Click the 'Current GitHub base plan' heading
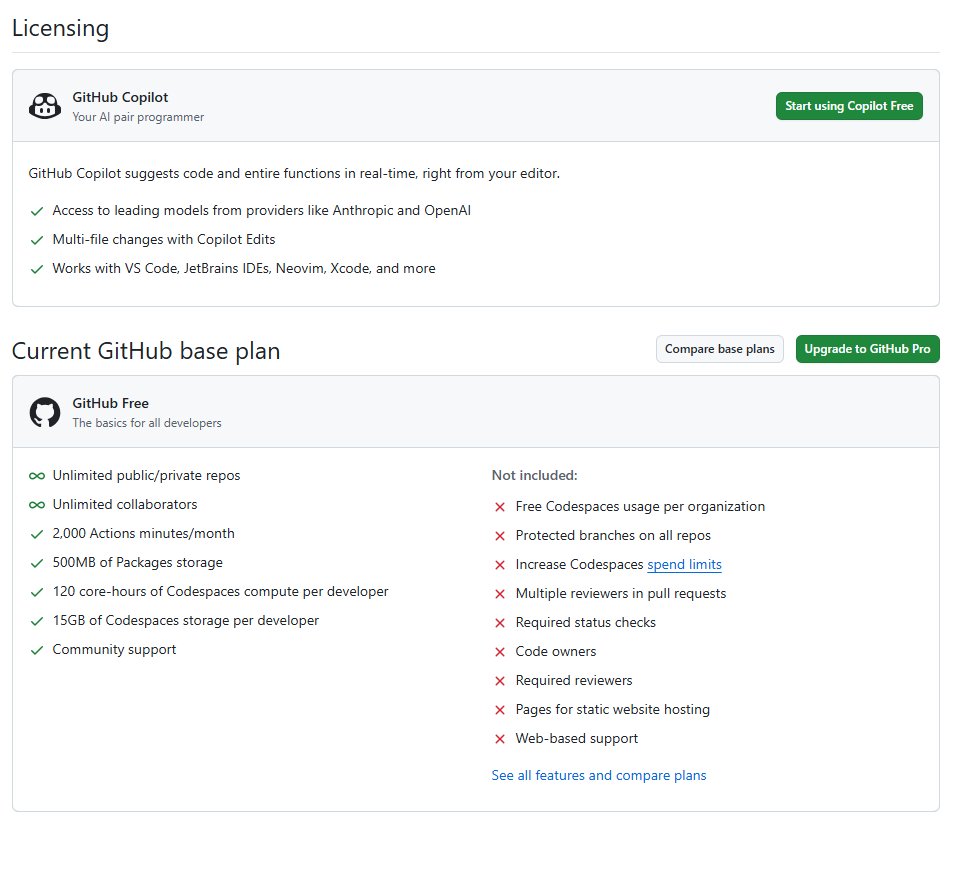Image resolution: width=964 pixels, height=869 pixels. tap(146, 351)
